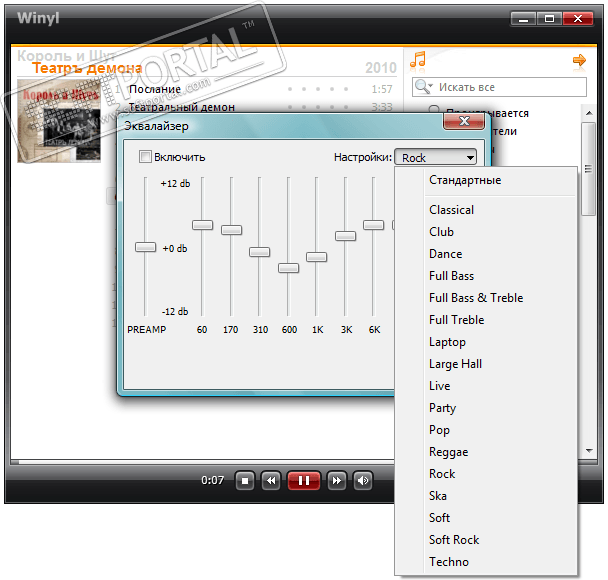Switch to the Pop preset
Viewport: 608px width, 580px height.
coord(486,430)
